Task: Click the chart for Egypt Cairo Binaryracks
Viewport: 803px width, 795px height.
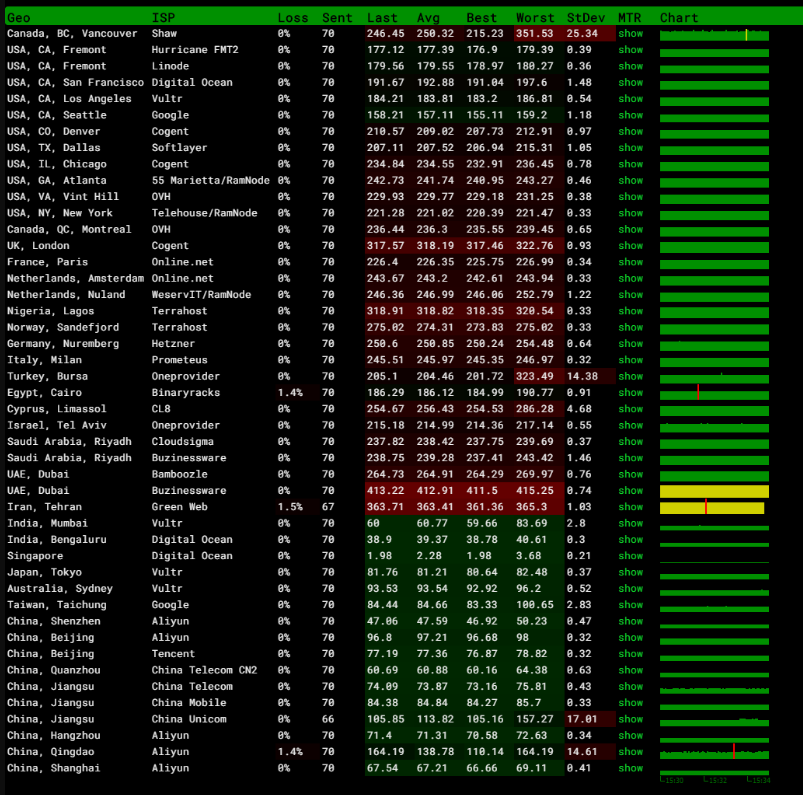Action: point(714,394)
